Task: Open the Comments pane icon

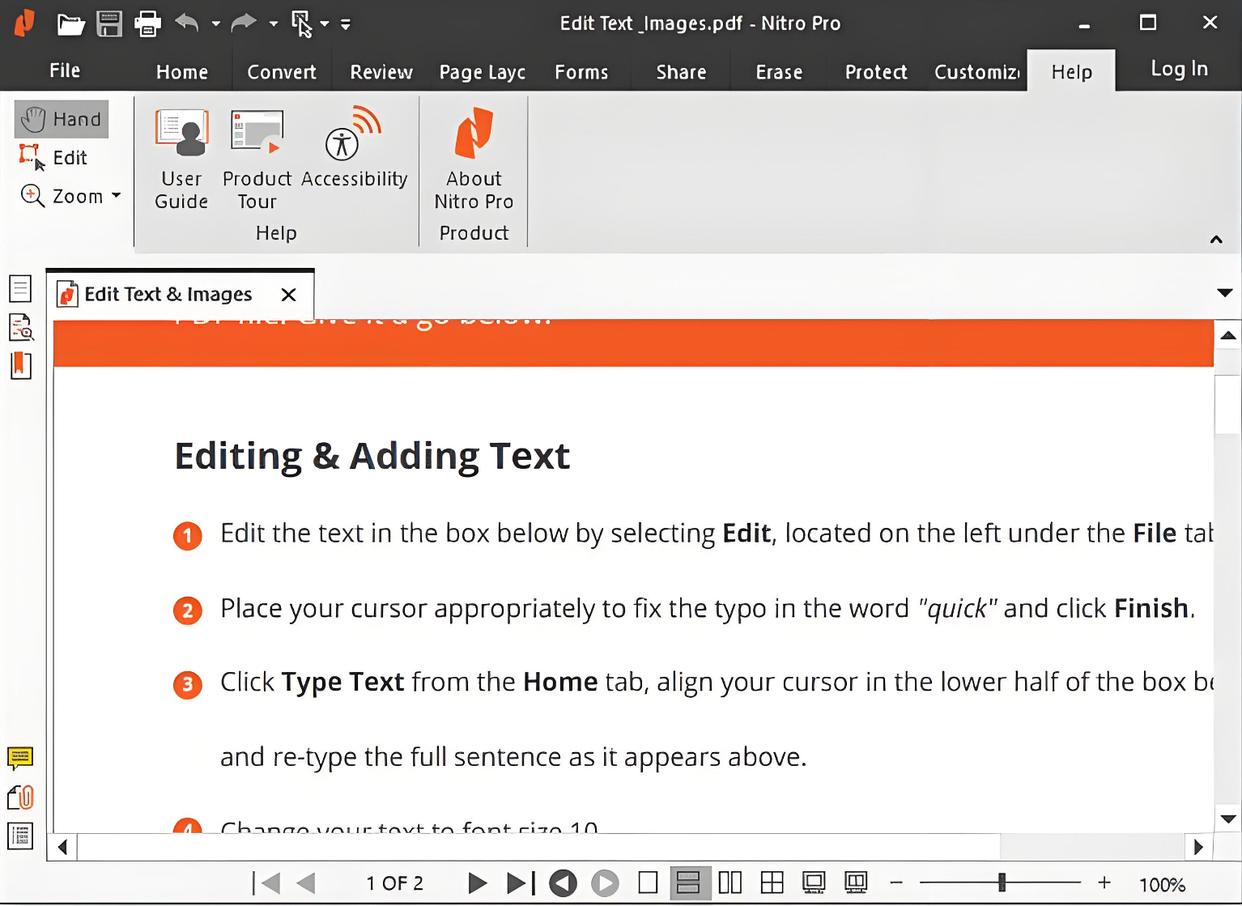Action: point(20,758)
